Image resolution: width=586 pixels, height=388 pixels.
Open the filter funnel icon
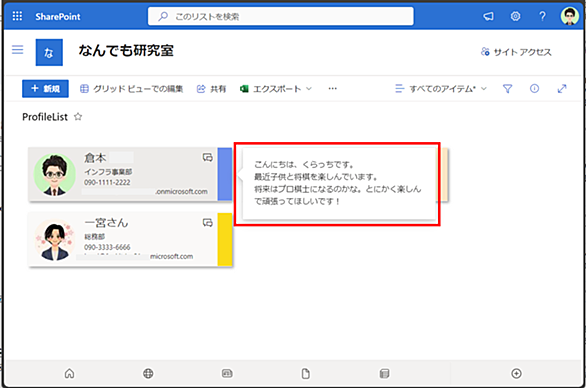coord(507,89)
